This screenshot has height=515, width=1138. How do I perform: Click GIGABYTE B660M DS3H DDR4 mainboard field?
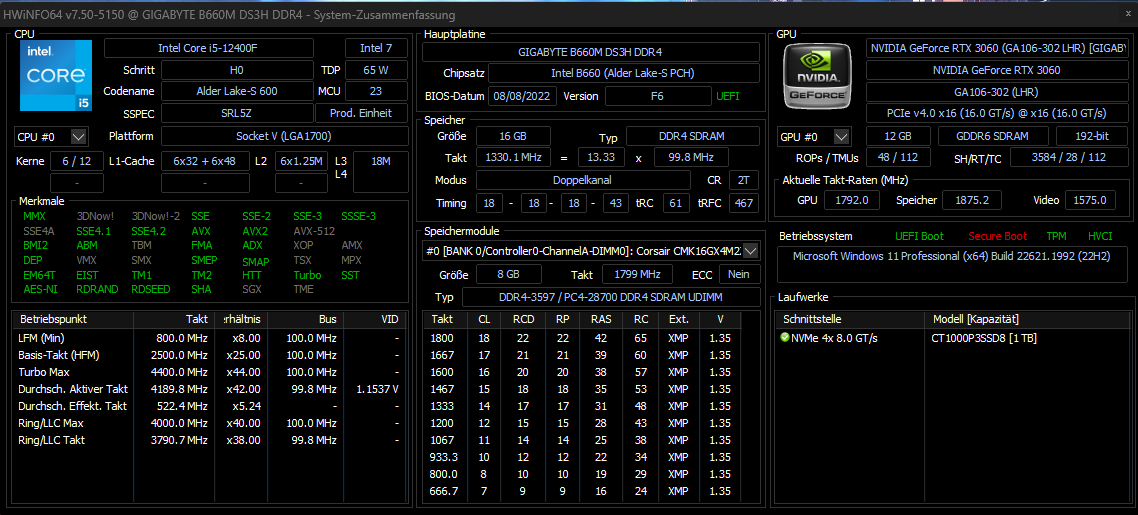point(590,52)
